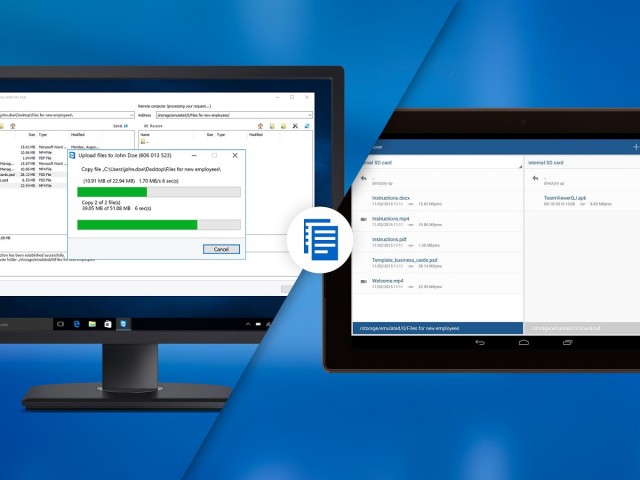Viewport: 640px width, 480px height.
Task: Select Instructions.pdf on the tablet
Action: point(437,242)
